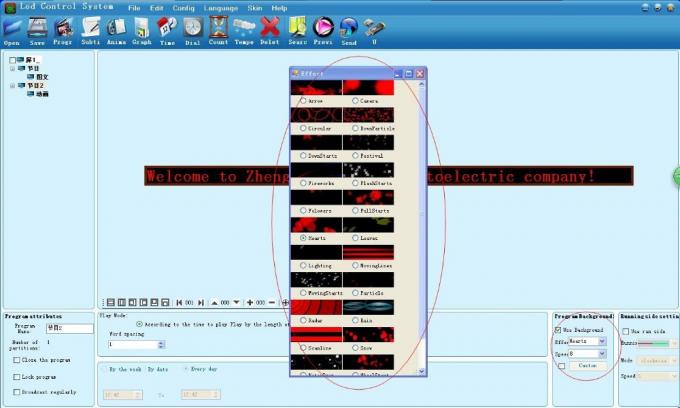Click the Graph toolbar icon
The image size is (680, 408).
pos(142,28)
